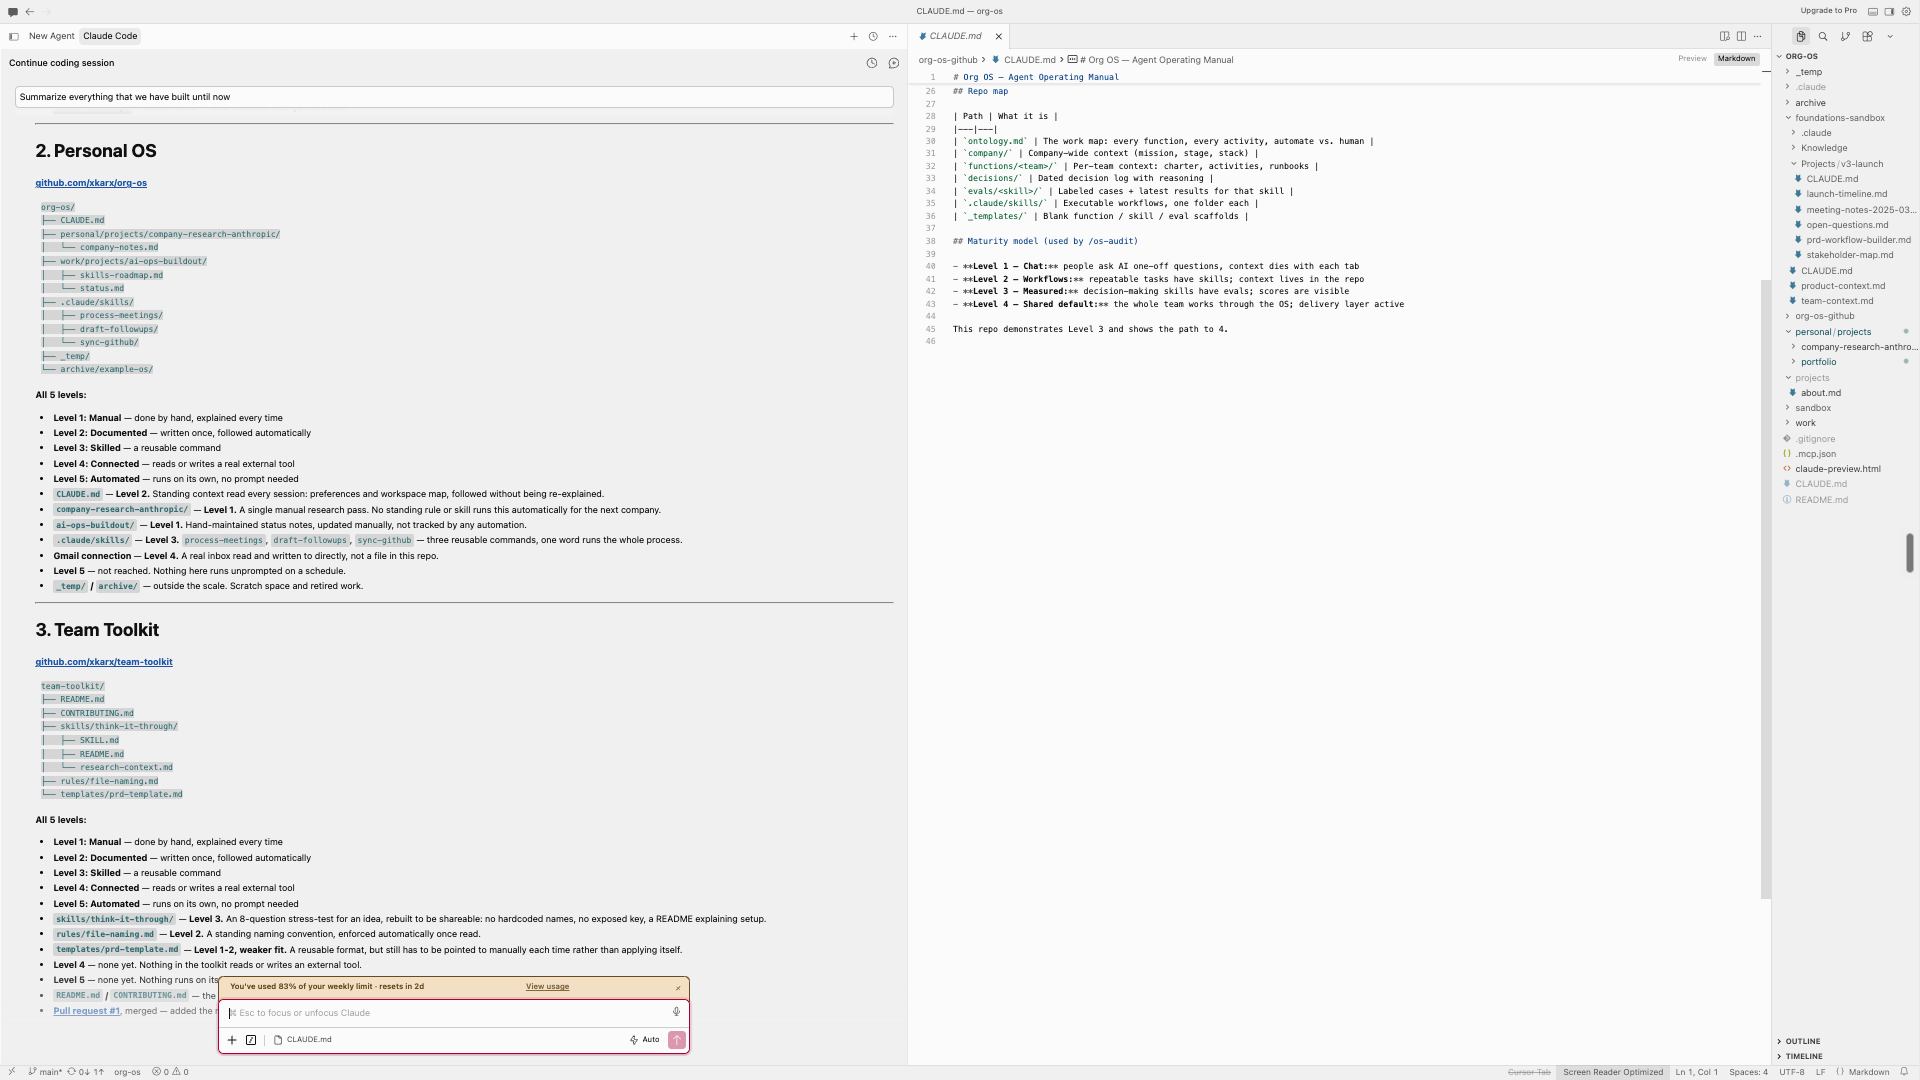Open the Settings gear in title bar

(1906, 11)
